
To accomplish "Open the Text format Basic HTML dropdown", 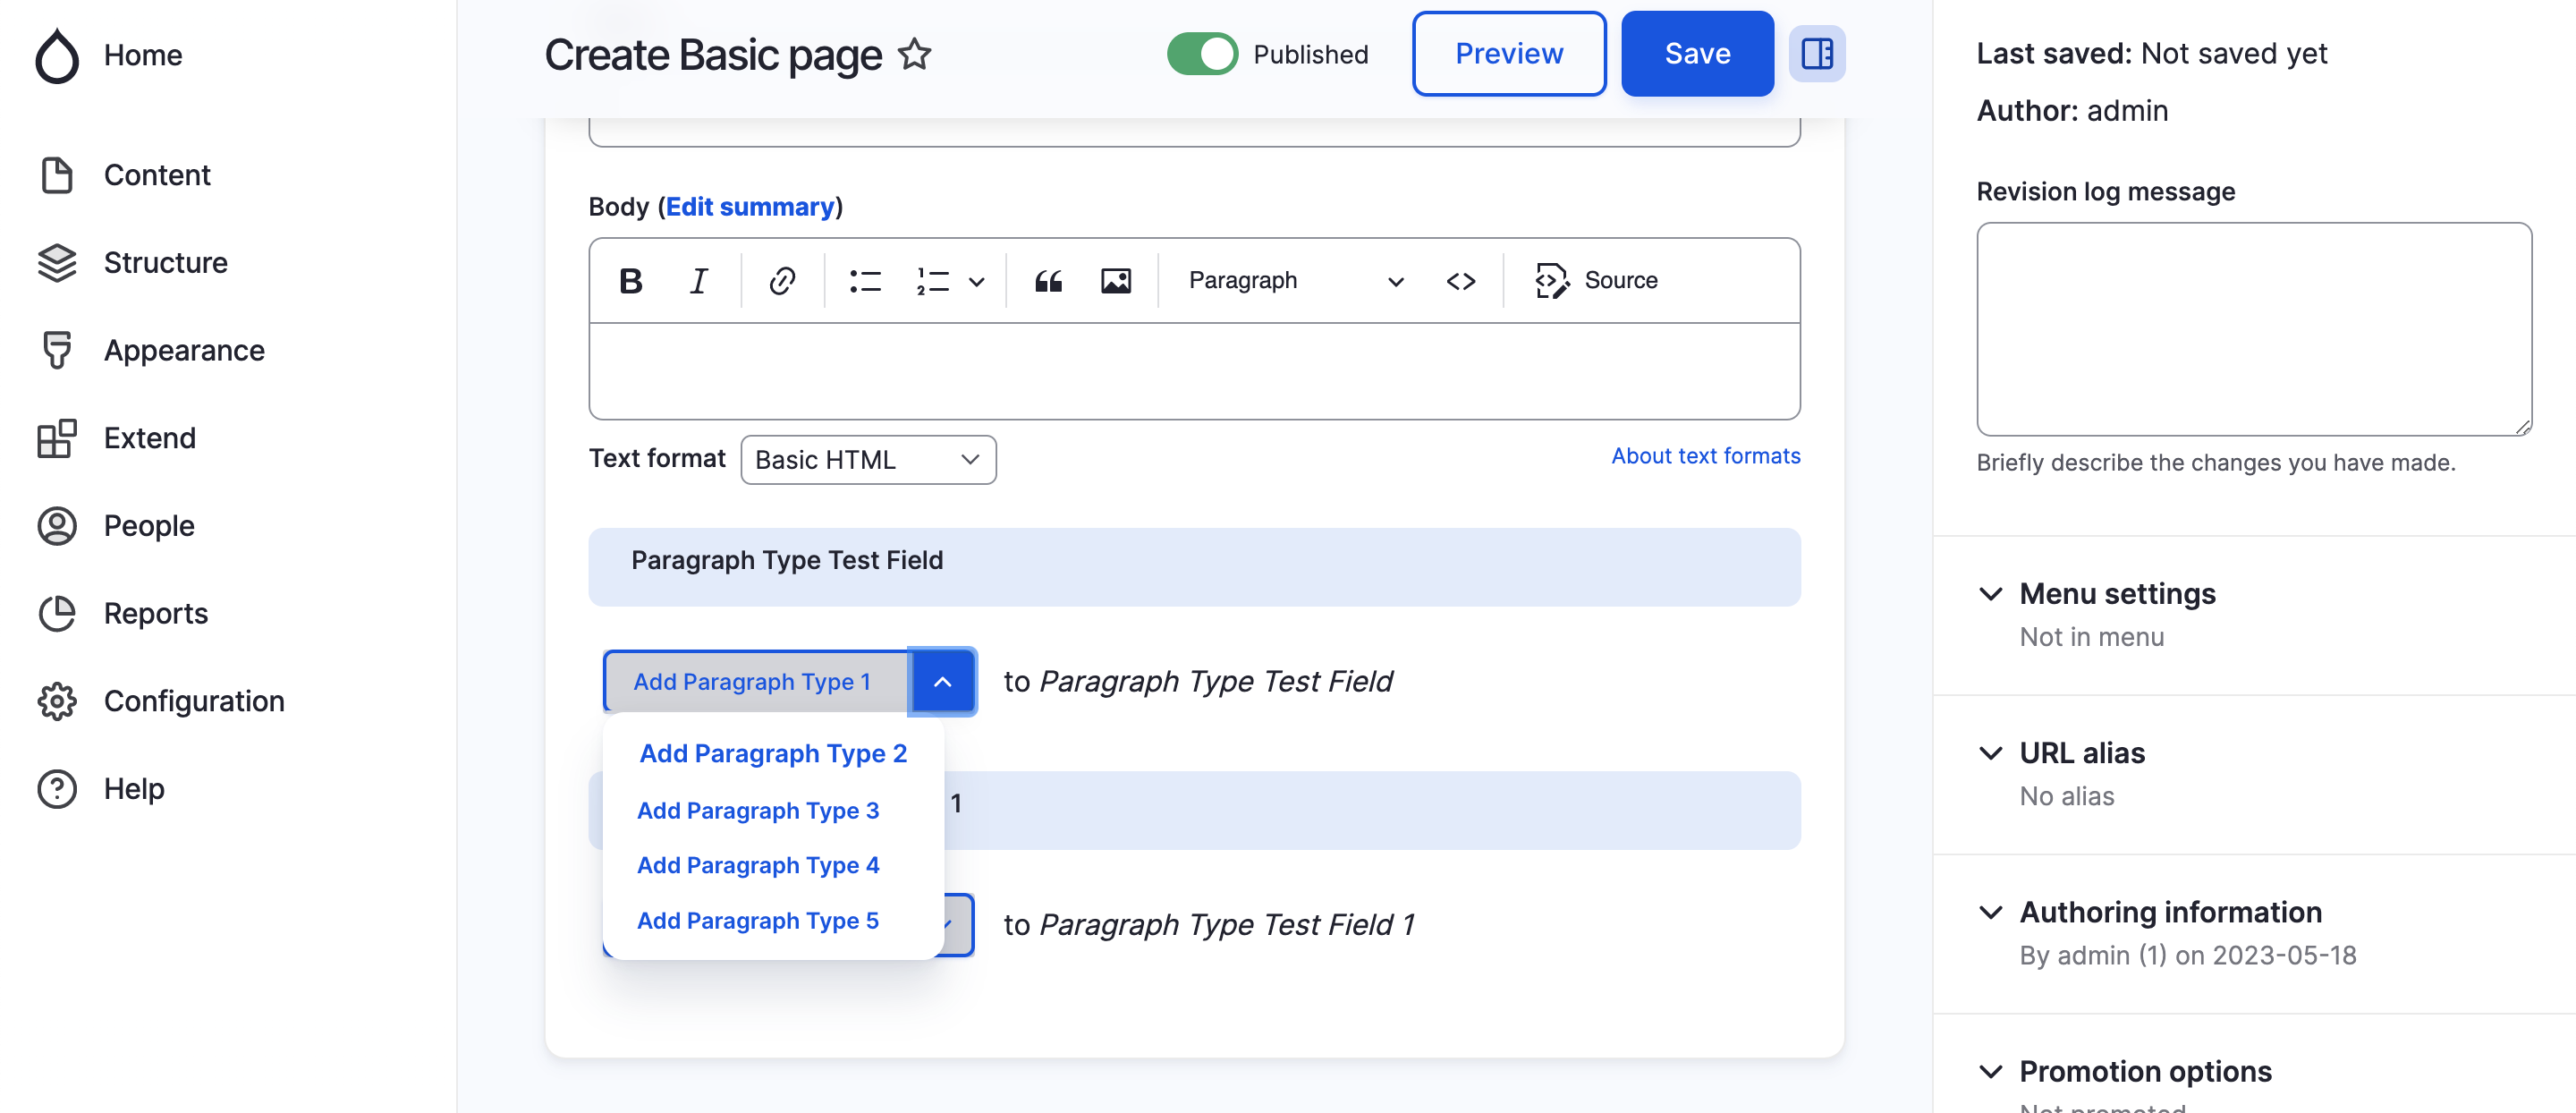I will coord(867,459).
